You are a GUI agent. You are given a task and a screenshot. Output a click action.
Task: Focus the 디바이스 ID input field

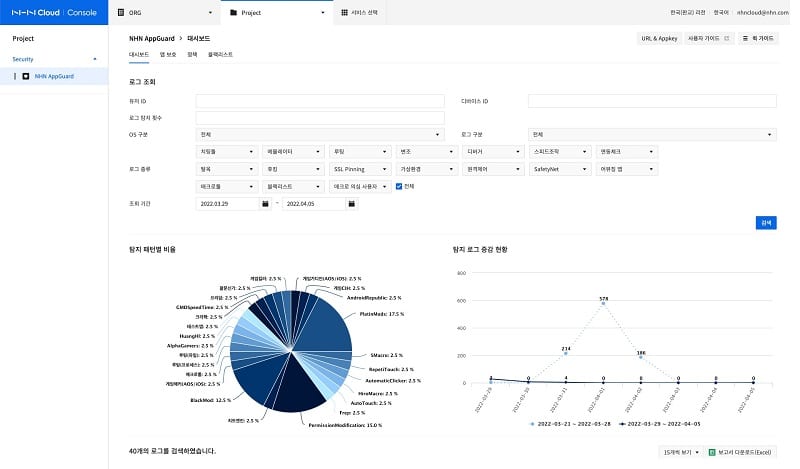point(652,101)
